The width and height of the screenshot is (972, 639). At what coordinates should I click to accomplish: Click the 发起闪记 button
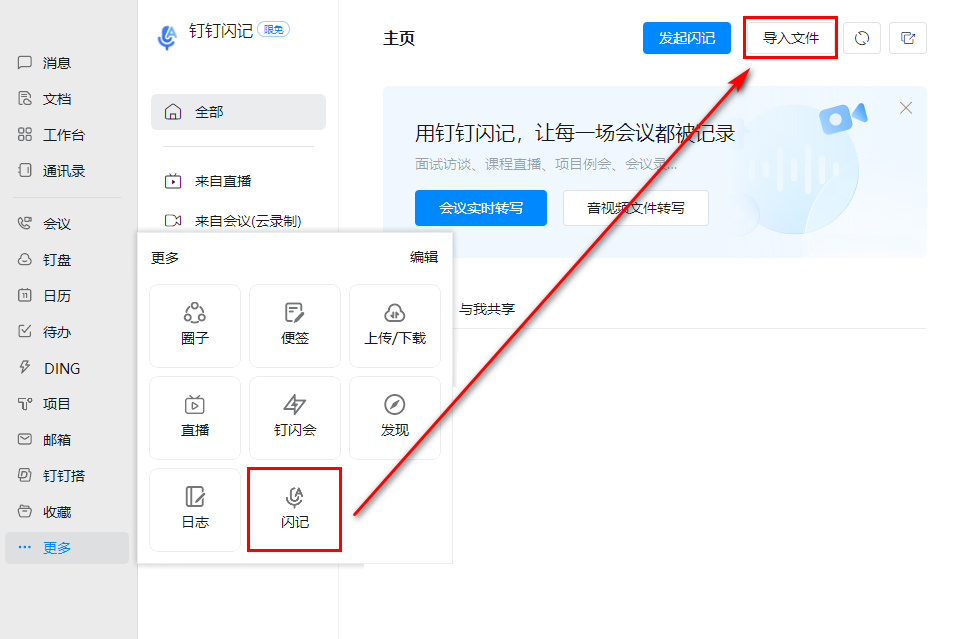pyautogui.click(x=687, y=38)
